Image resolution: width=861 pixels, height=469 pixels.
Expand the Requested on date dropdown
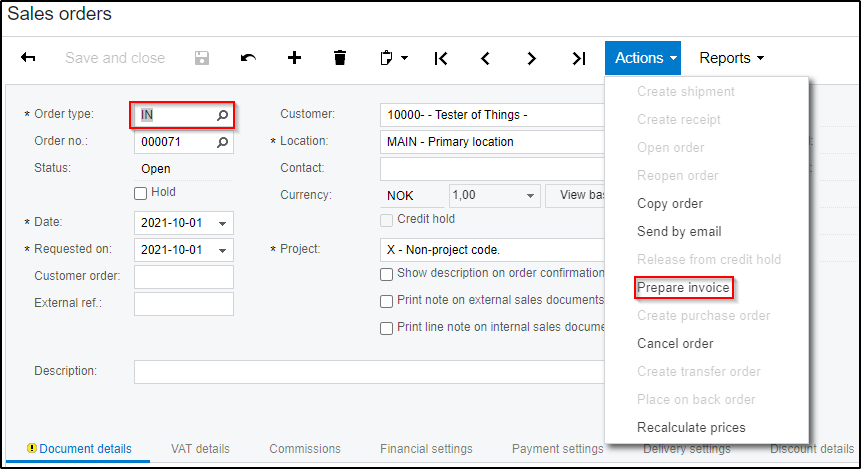coord(223,250)
